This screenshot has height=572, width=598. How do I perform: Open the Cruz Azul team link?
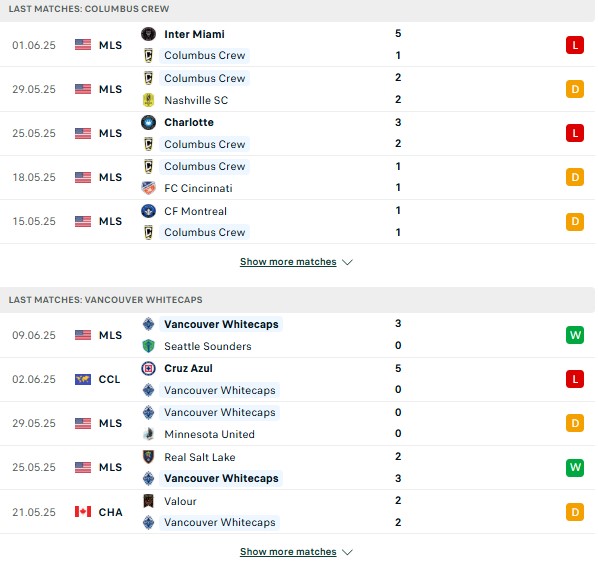(188, 368)
